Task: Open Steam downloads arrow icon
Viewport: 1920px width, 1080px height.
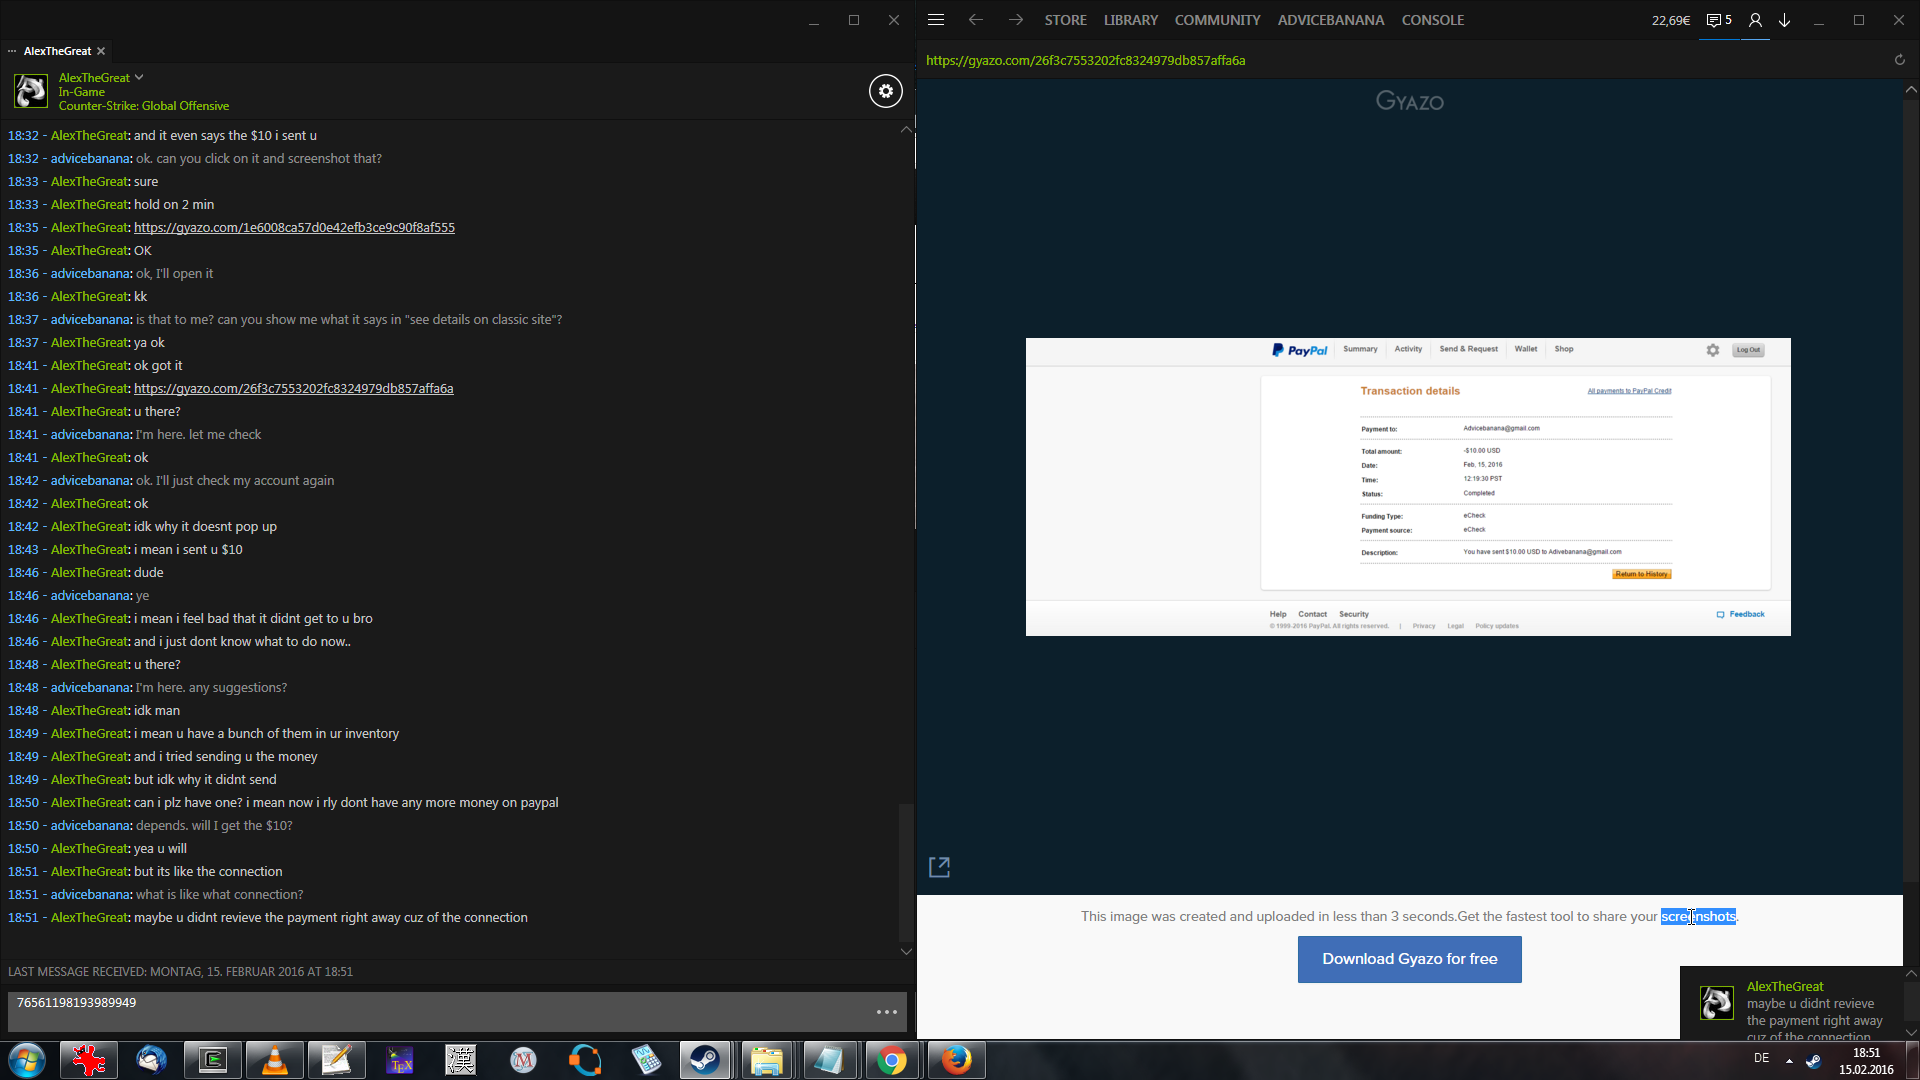Action: click(1784, 20)
